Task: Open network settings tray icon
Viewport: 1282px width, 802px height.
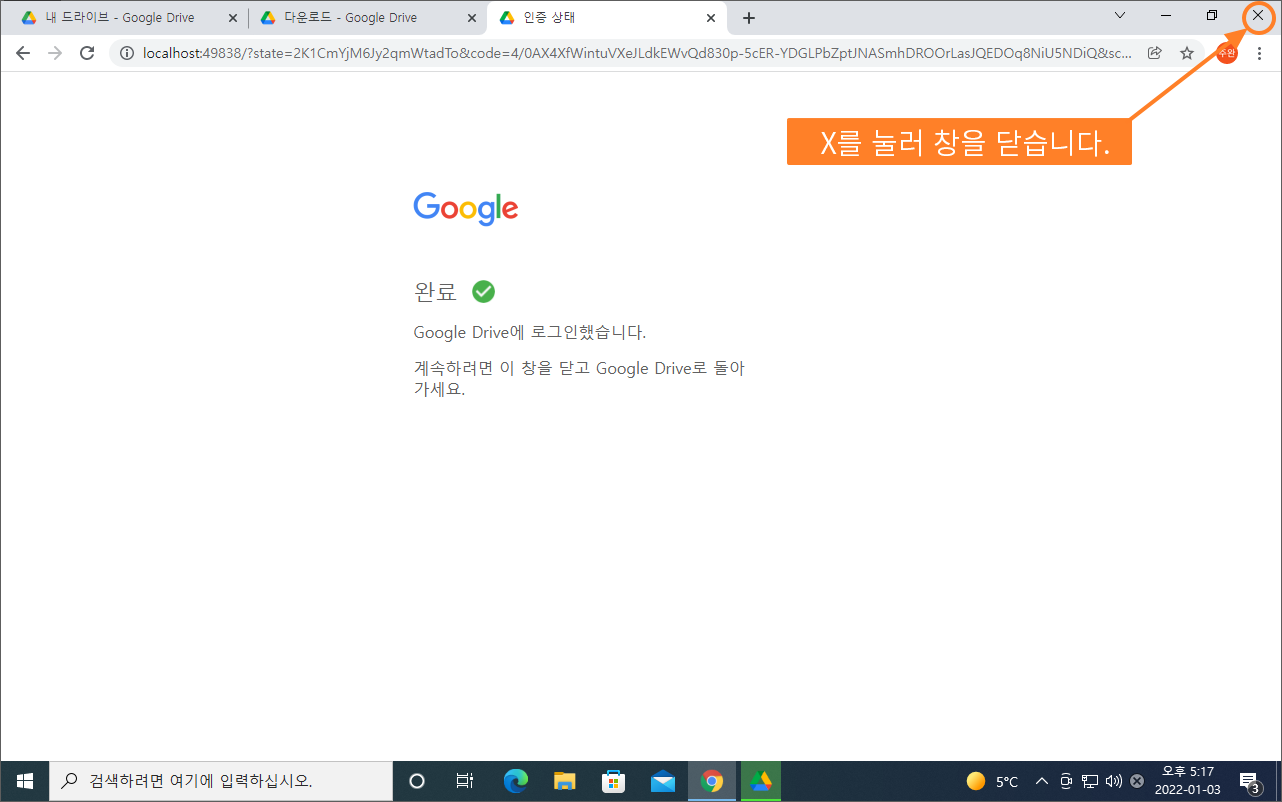Action: [1090, 781]
